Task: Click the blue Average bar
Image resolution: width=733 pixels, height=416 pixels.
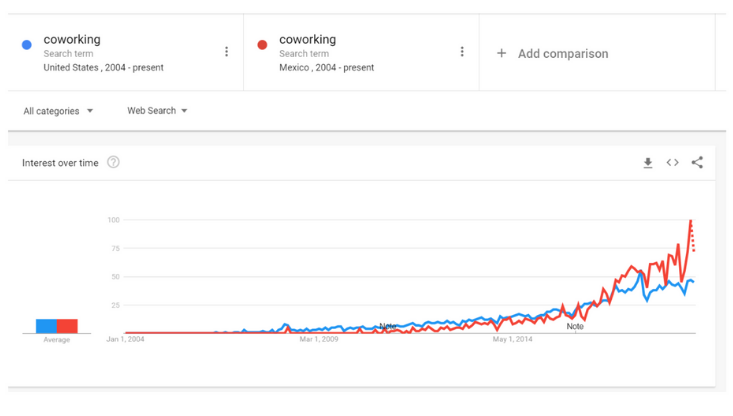Action: coord(46,326)
